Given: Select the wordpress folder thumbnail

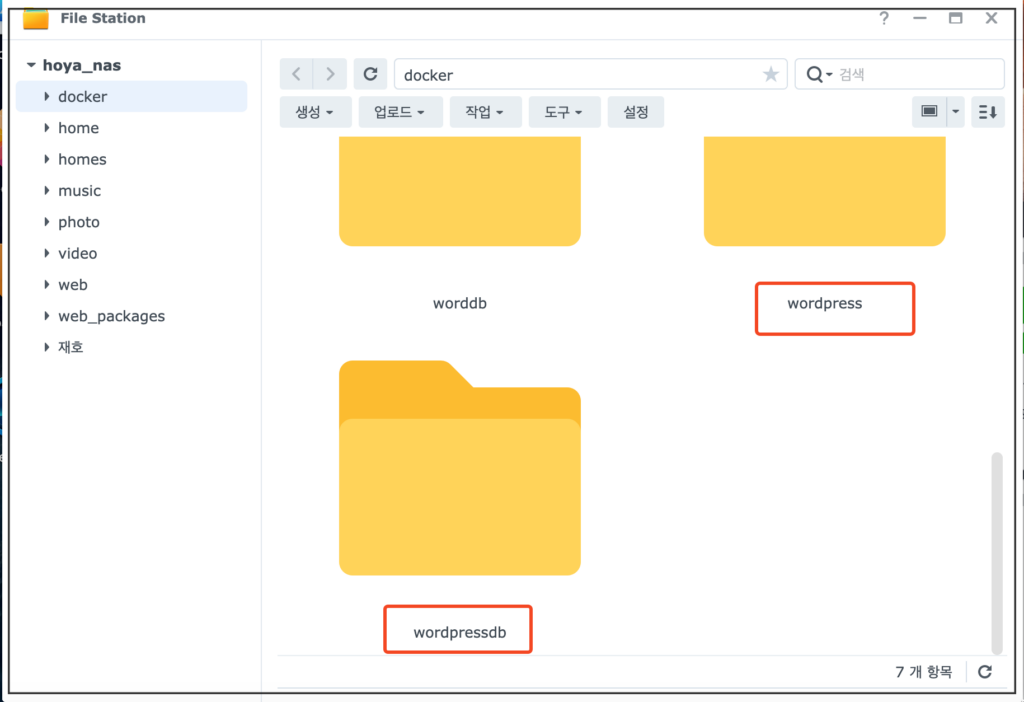Looking at the screenshot, I should click(x=824, y=191).
